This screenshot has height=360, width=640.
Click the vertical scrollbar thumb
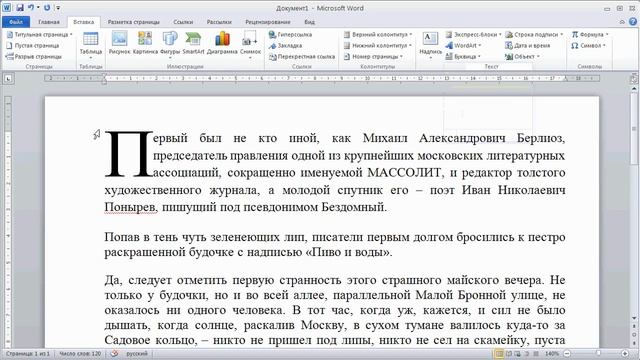pos(634,129)
